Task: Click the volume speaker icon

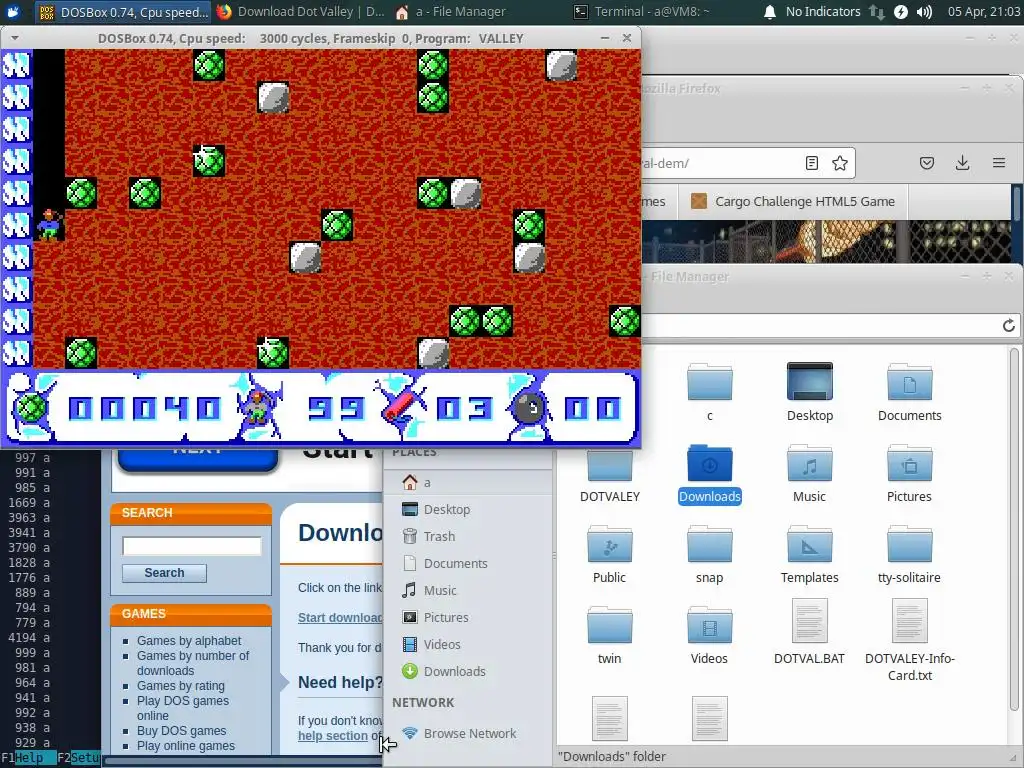Action: [924, 12]
